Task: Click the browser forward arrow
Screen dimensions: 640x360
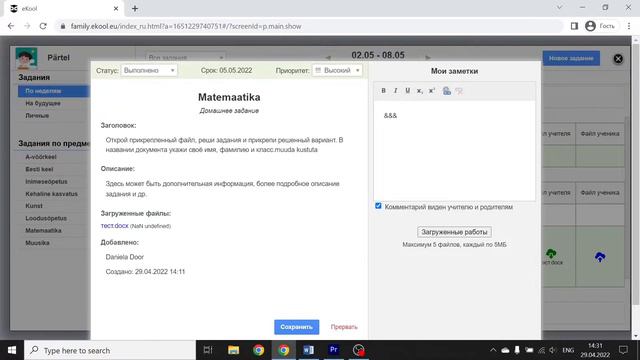Action: [x=27, y=26]
